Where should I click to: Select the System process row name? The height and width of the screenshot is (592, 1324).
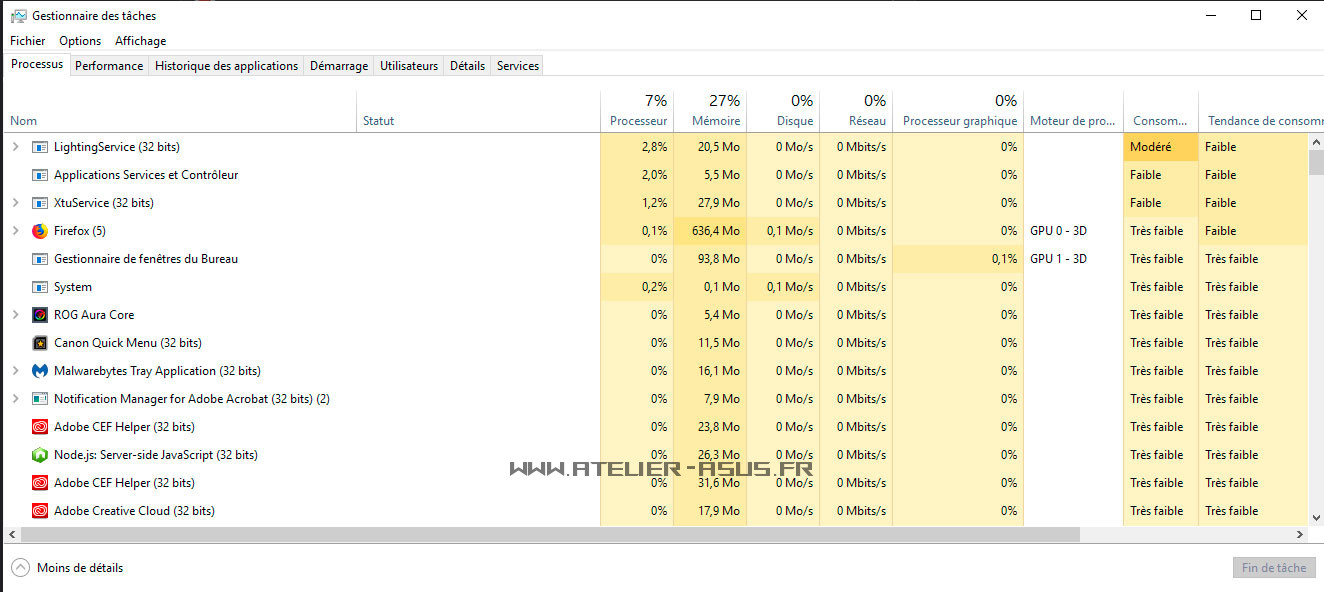click(73, 287)
